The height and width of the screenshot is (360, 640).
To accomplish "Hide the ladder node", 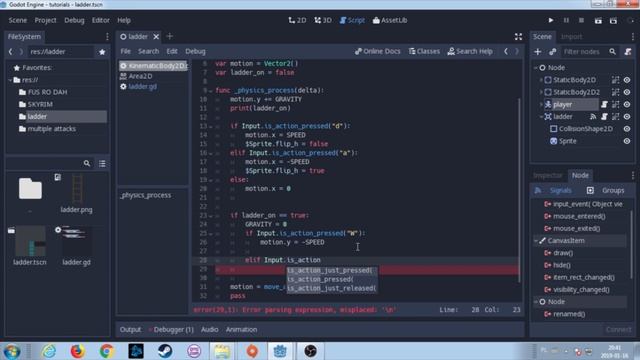I will 627,117.
